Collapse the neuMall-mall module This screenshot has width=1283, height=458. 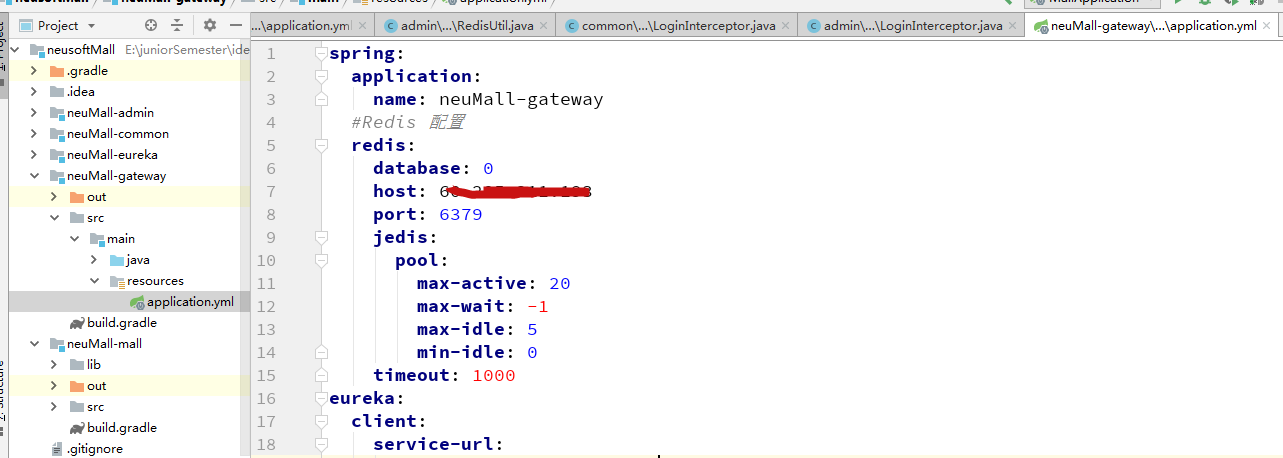35,344
